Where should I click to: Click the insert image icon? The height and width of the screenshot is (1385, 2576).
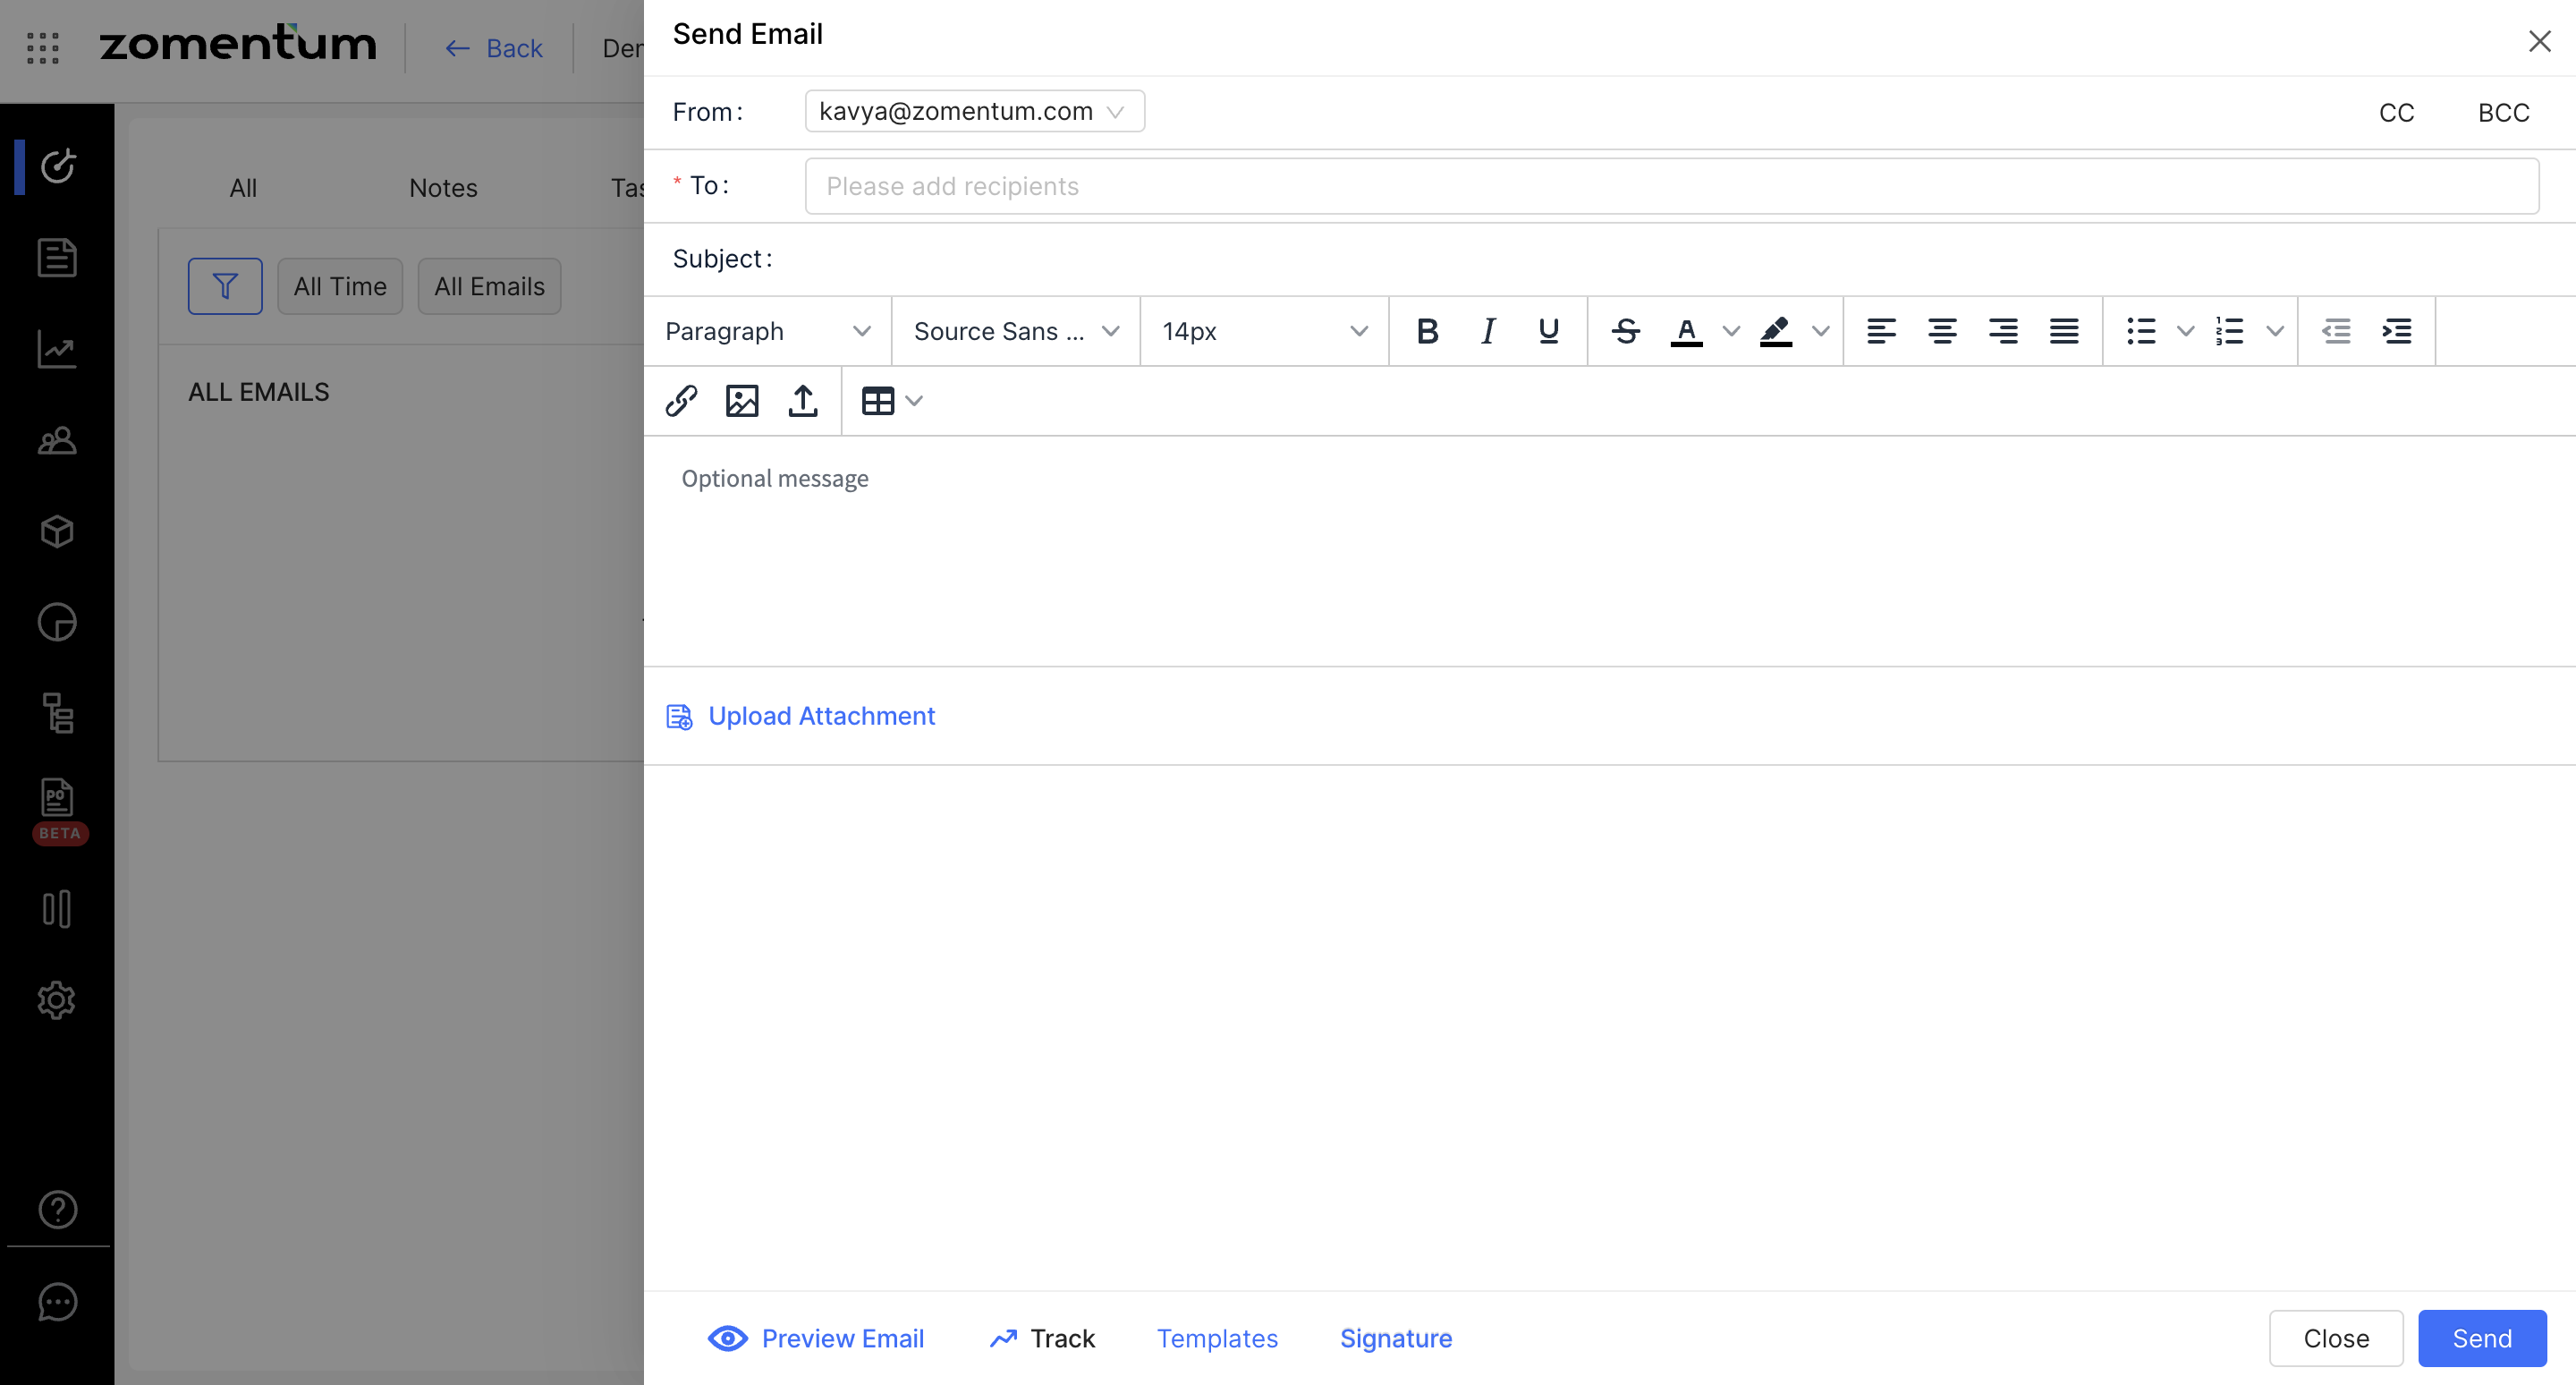[x=742, y=401]
